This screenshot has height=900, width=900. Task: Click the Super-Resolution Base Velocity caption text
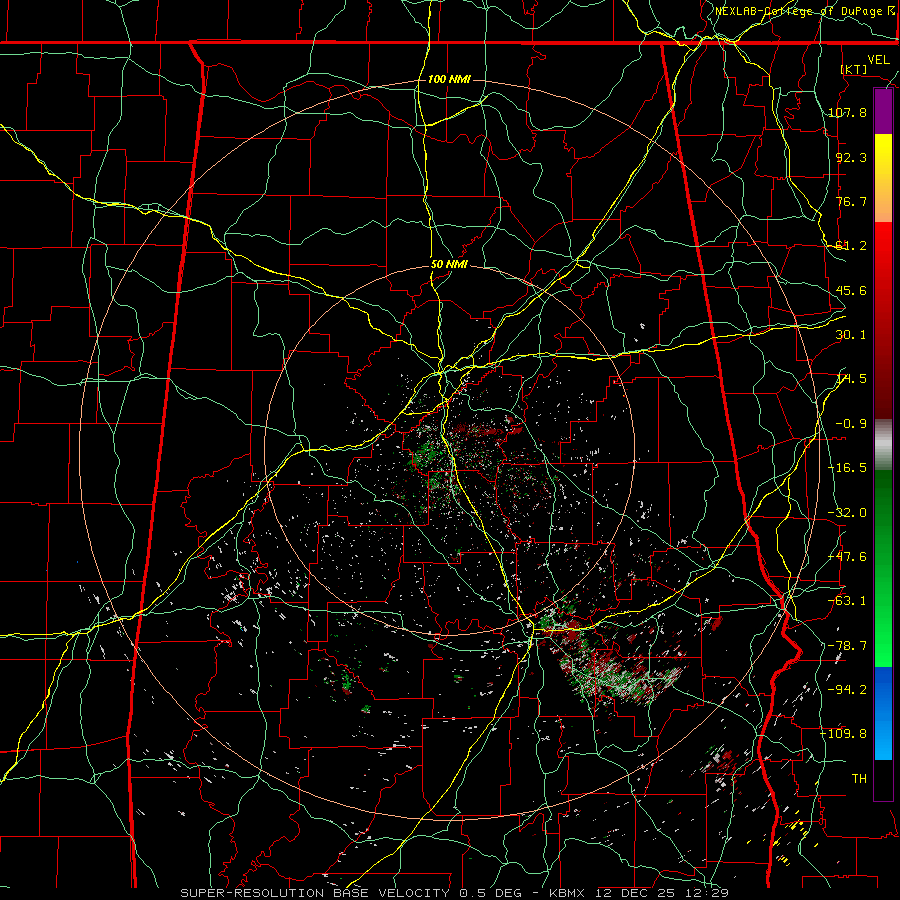(x=455, y=893)
